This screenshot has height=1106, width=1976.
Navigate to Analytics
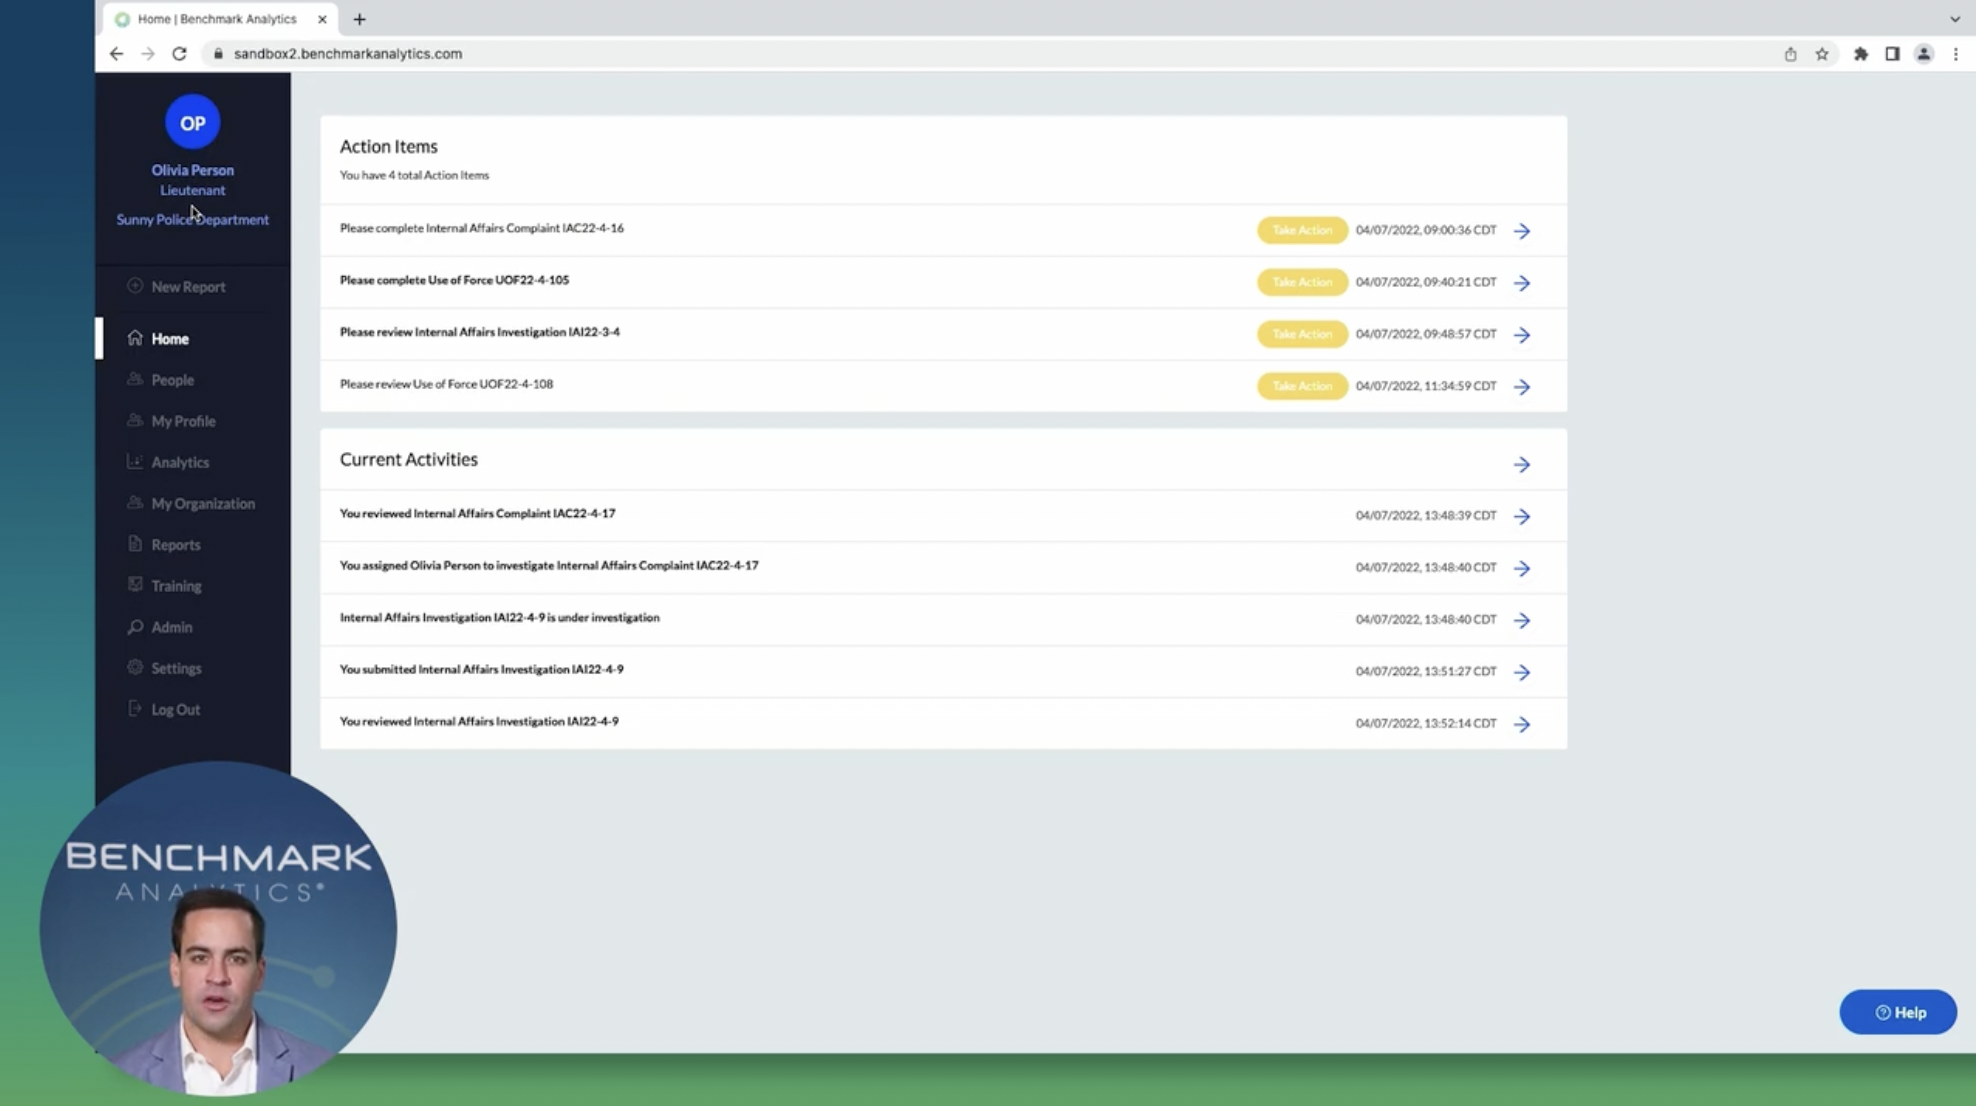(168, 462)
